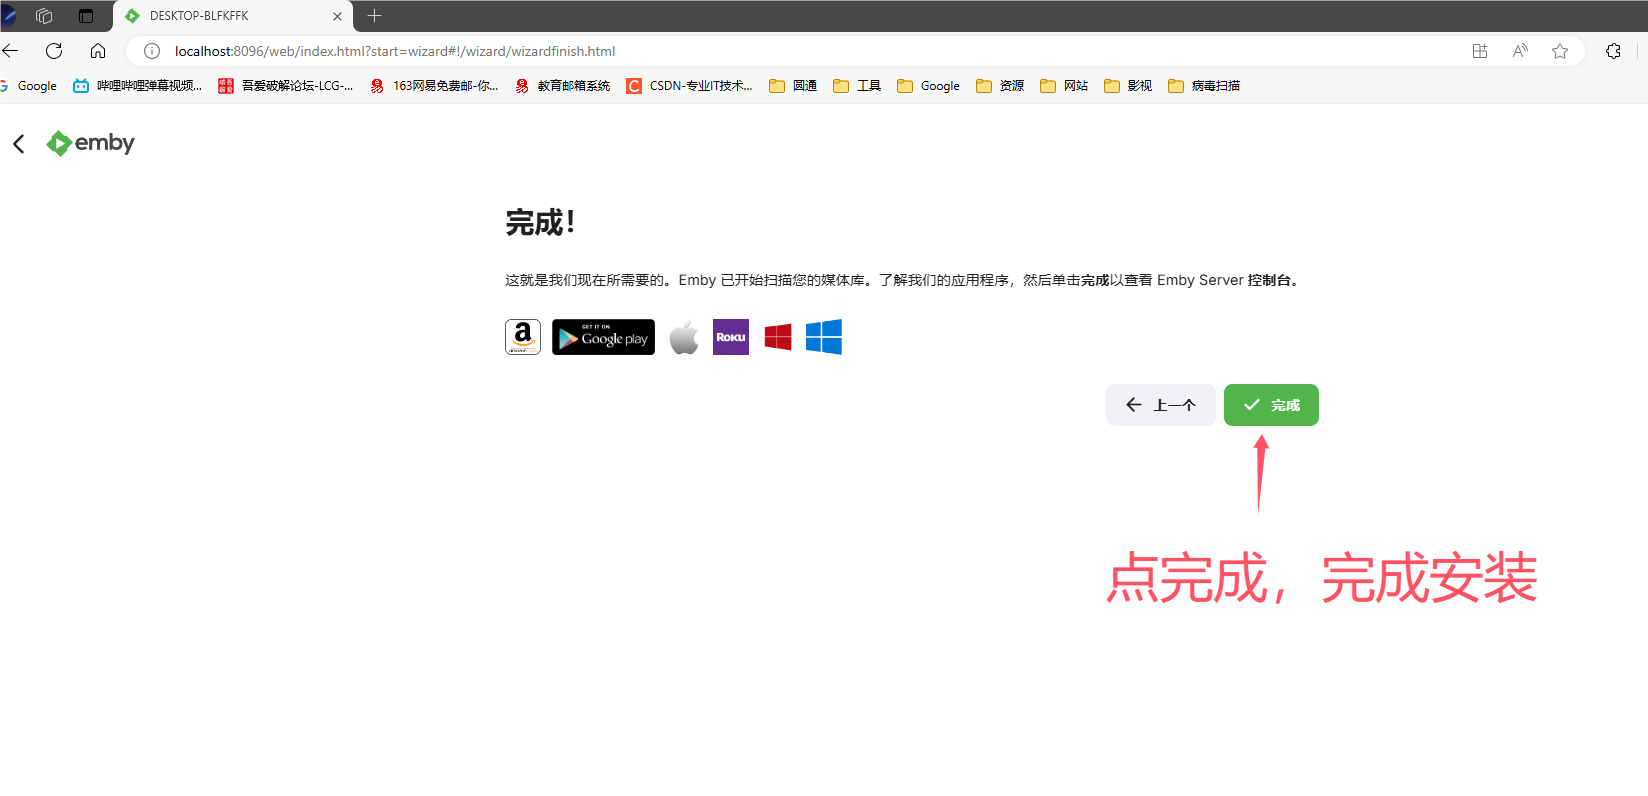Click the green 完成 finish button

tap(1271, 405)
